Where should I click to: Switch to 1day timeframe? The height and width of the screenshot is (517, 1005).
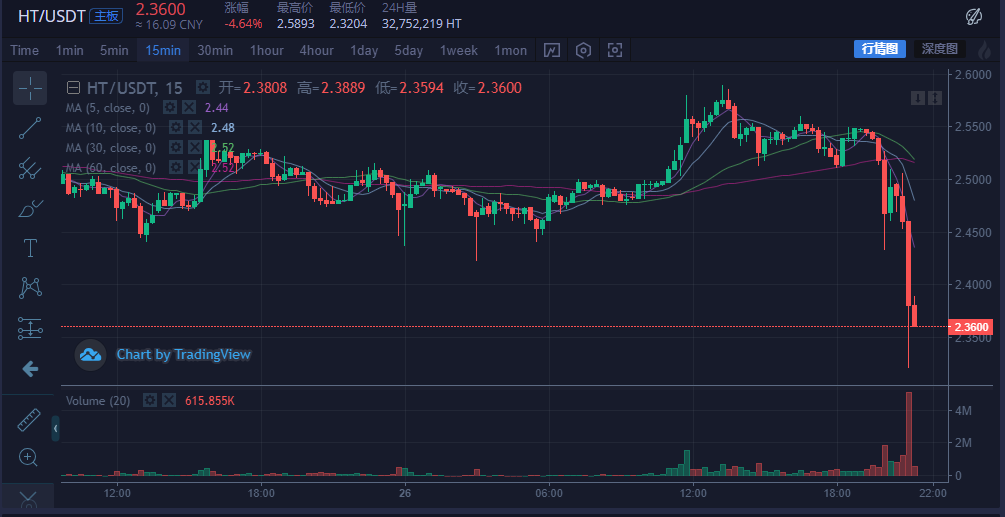pos(364,51)
